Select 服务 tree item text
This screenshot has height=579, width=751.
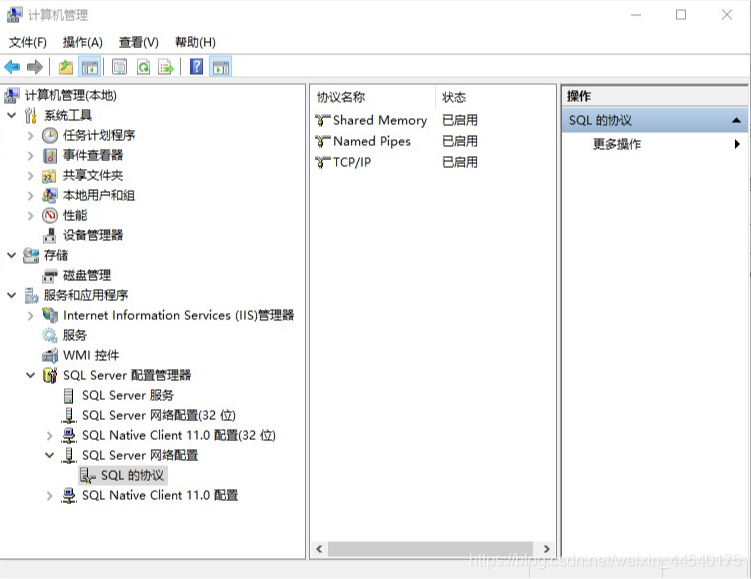75,335
